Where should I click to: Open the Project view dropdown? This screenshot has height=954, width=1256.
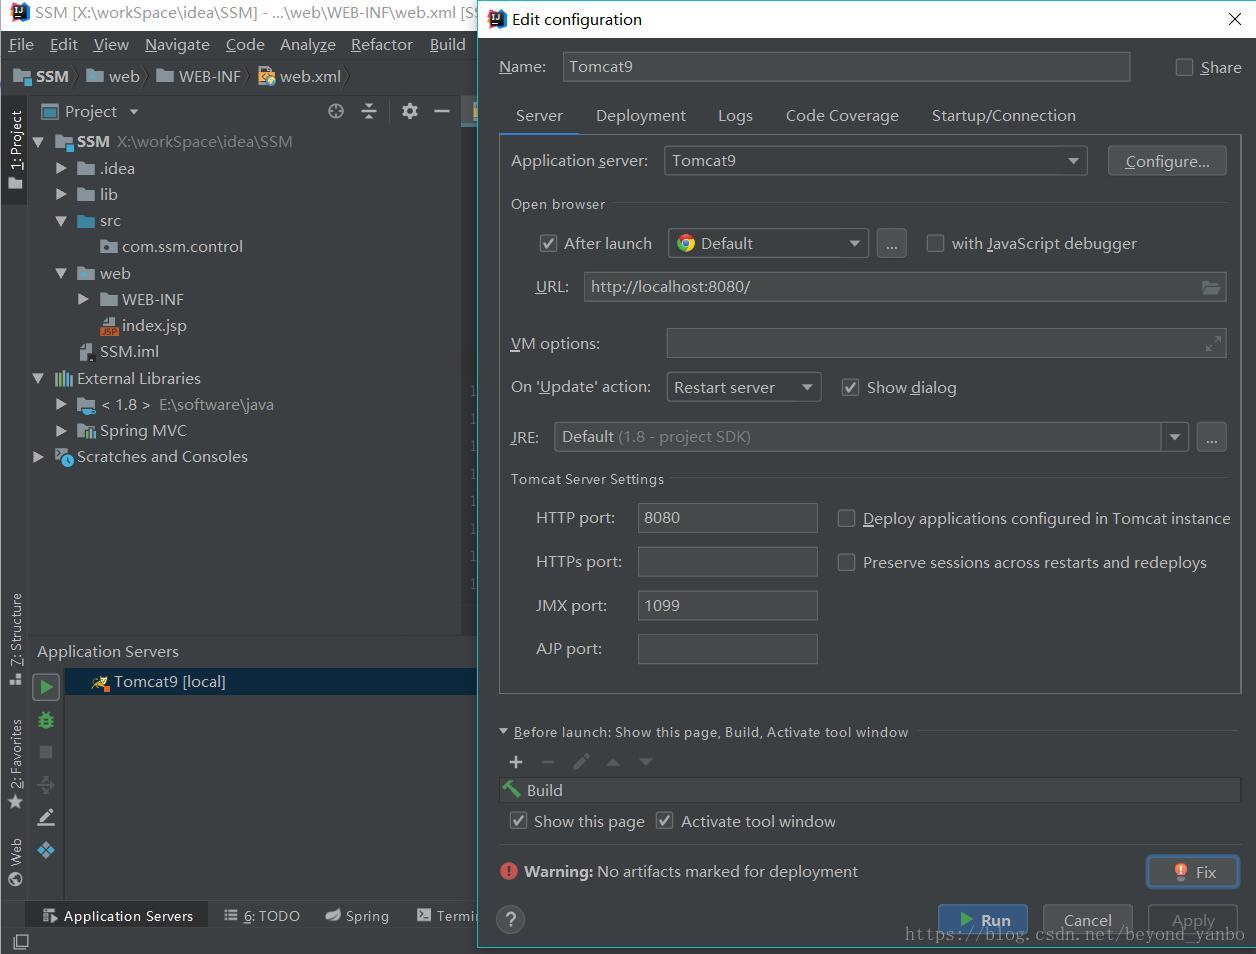pyautogui.click(x=133, y=112)
